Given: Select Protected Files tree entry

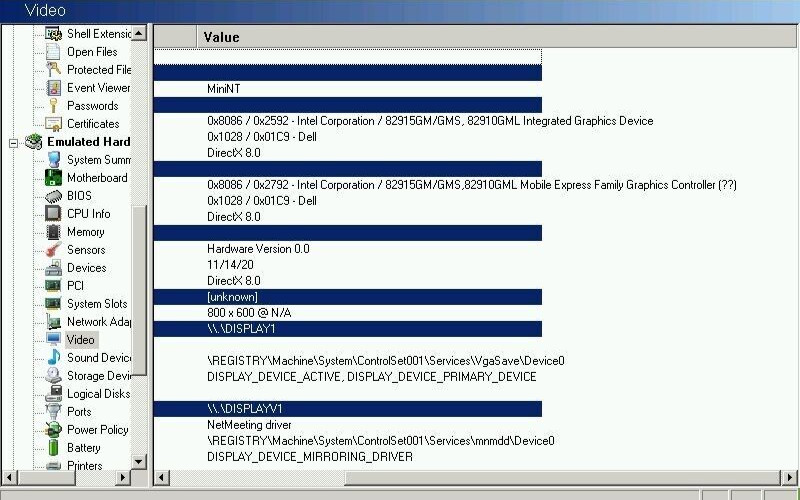Looking at the screenshot, I should [x=99, y=69].
